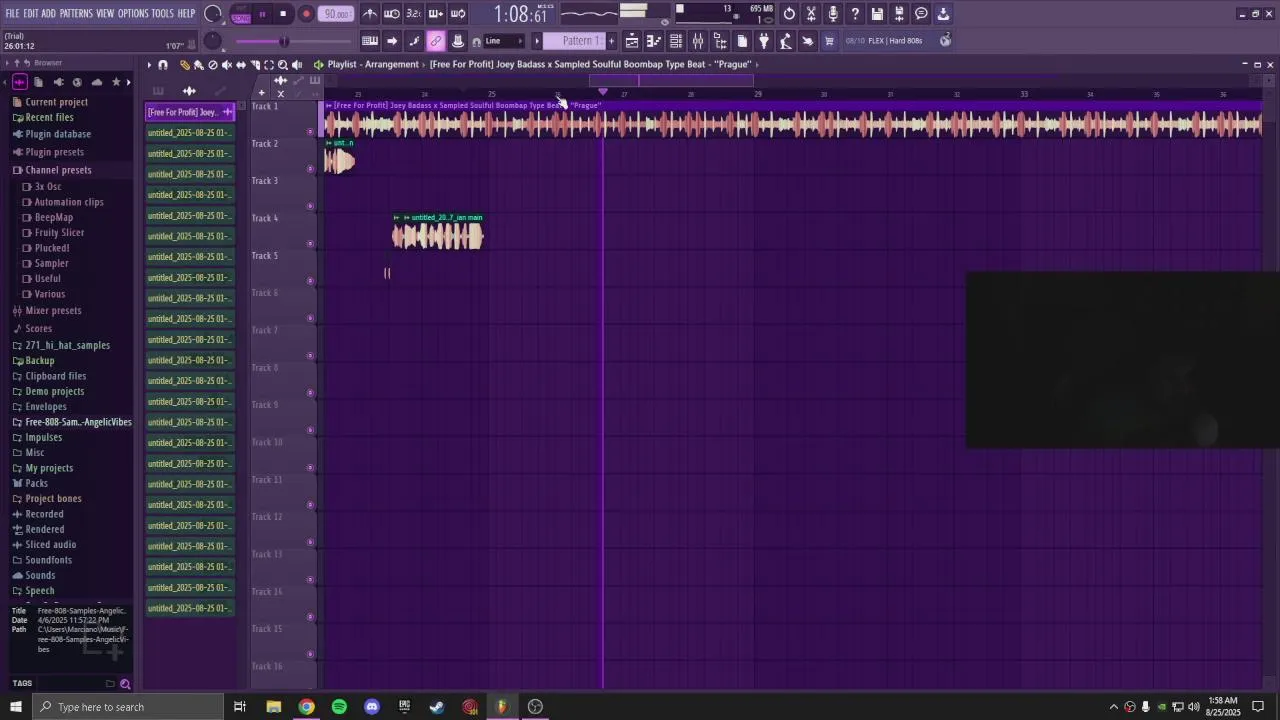Enable wait for input before playing
The image size is (1280, 720).
pos(391,14)
